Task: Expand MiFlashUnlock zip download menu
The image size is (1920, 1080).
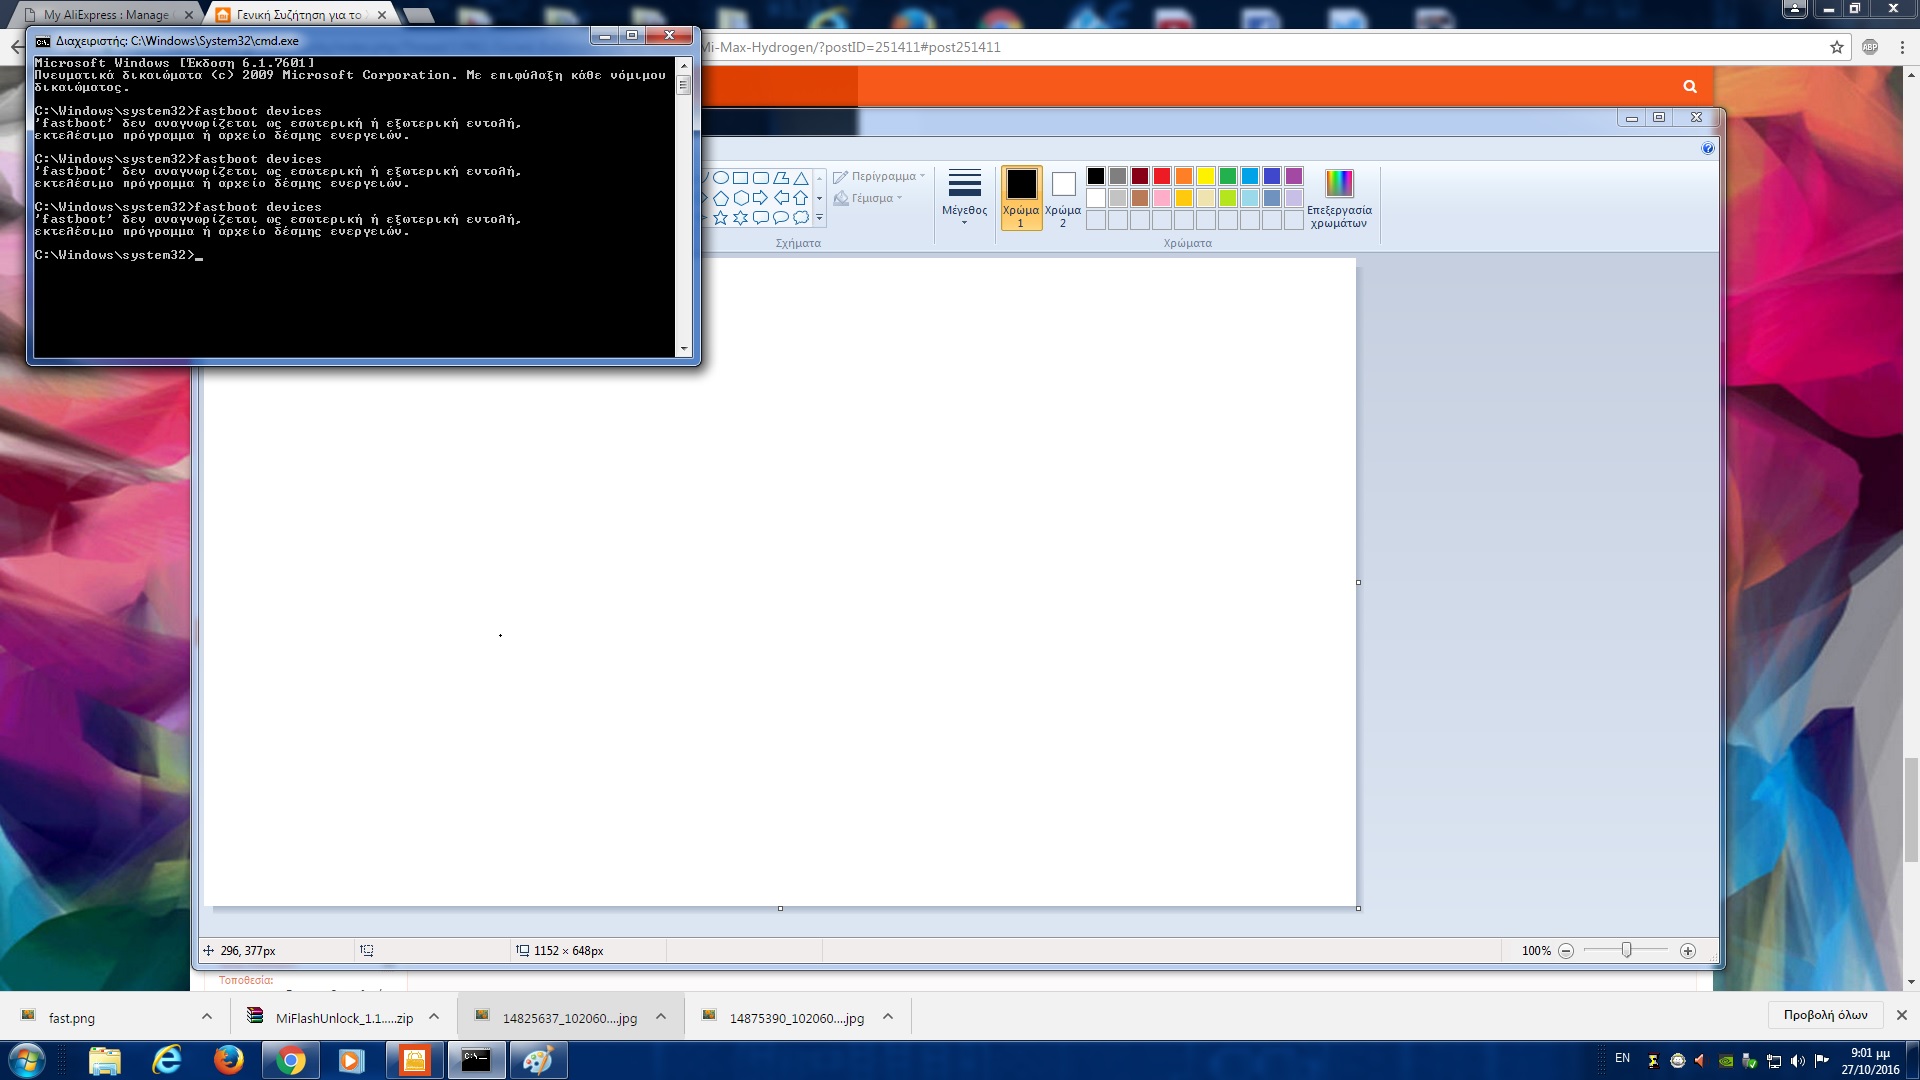Action: pos(434,1017)
